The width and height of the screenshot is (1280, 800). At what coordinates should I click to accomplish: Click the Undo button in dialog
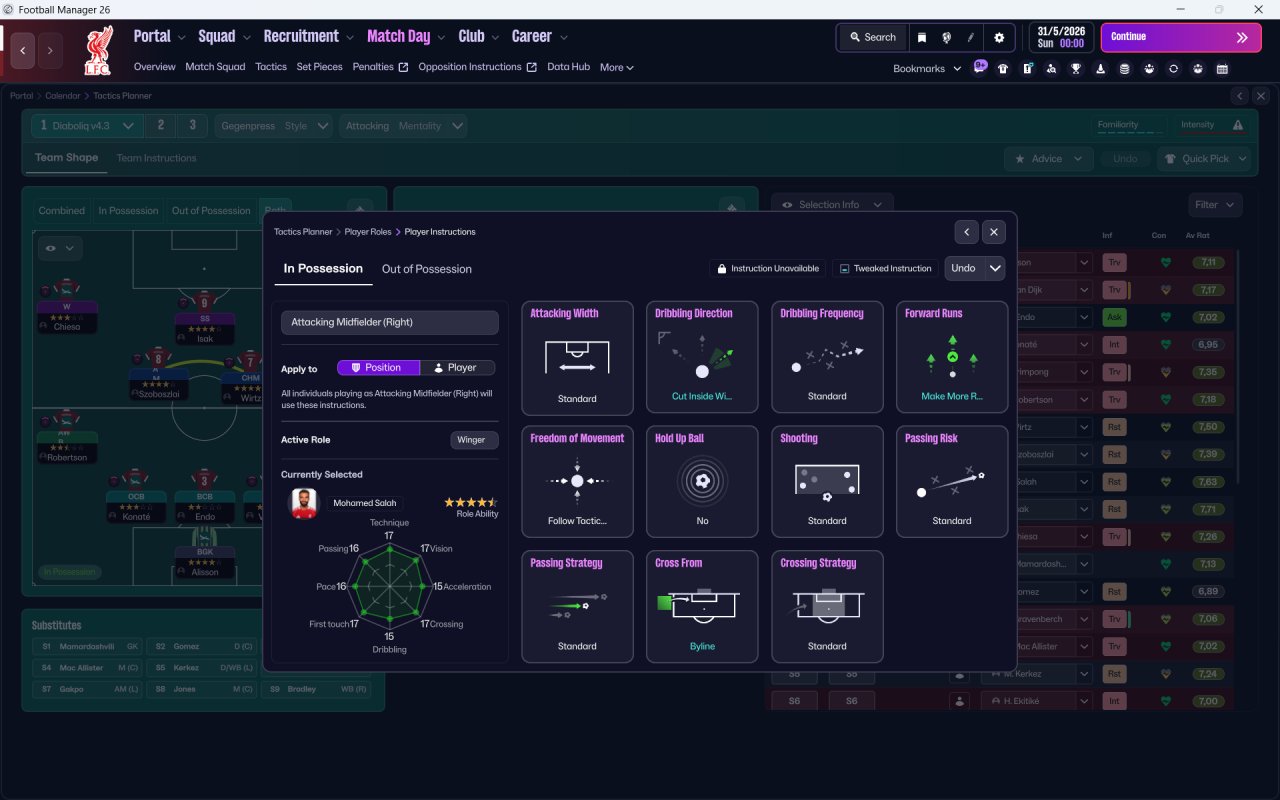[964, 268]
